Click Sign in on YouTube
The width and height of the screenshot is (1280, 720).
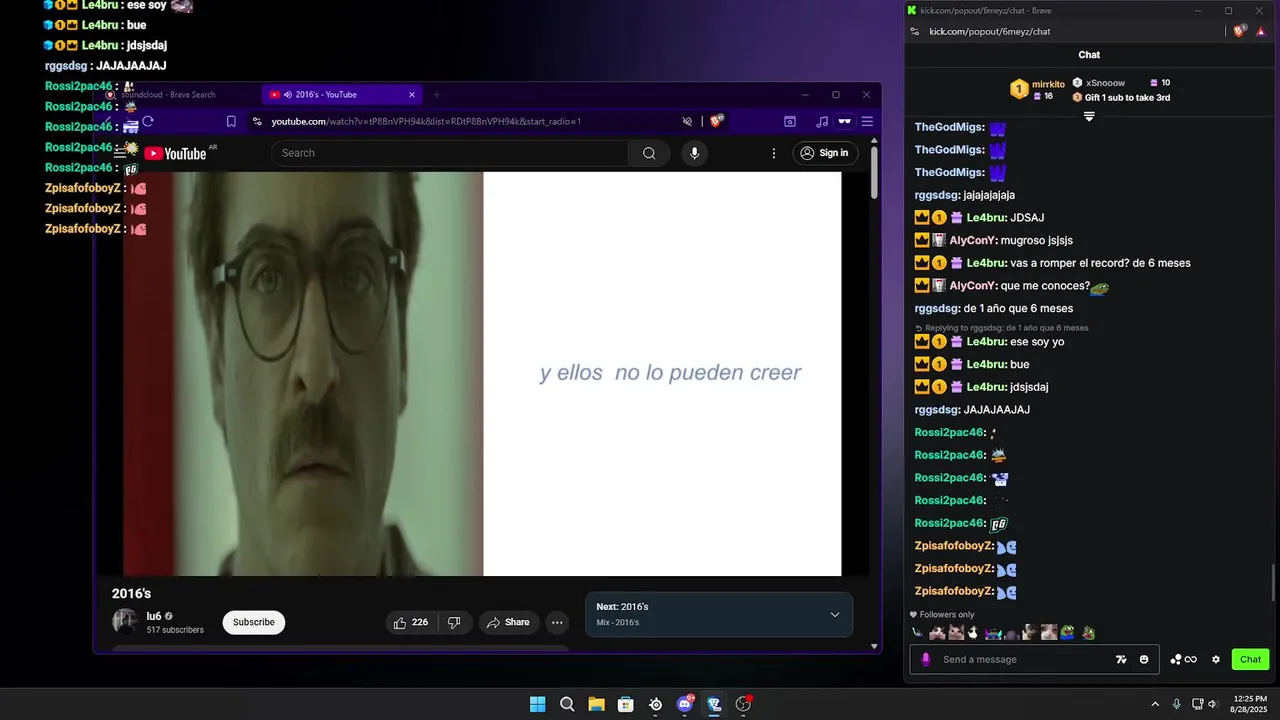pyautogui.click(x=825, y=153)
